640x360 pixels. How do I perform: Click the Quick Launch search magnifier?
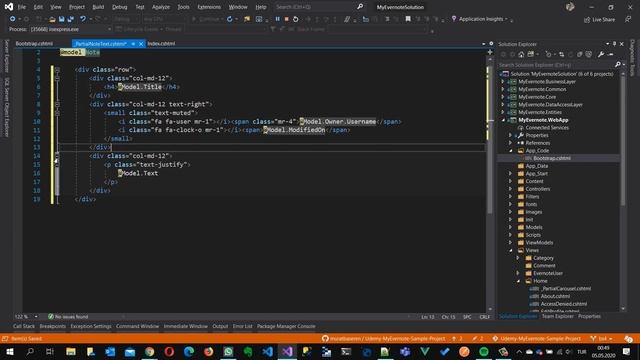click(360, 7)
